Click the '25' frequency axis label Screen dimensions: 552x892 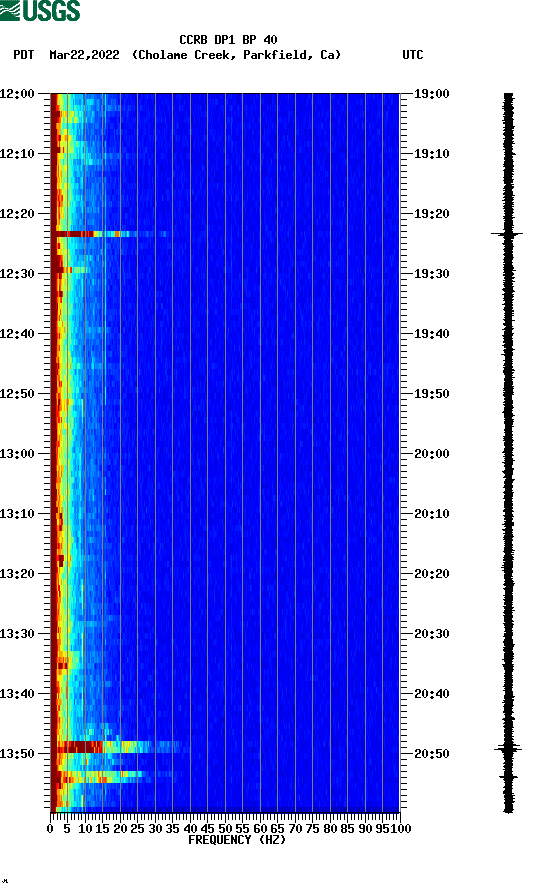pyautogui.click(x=138, y=829)
